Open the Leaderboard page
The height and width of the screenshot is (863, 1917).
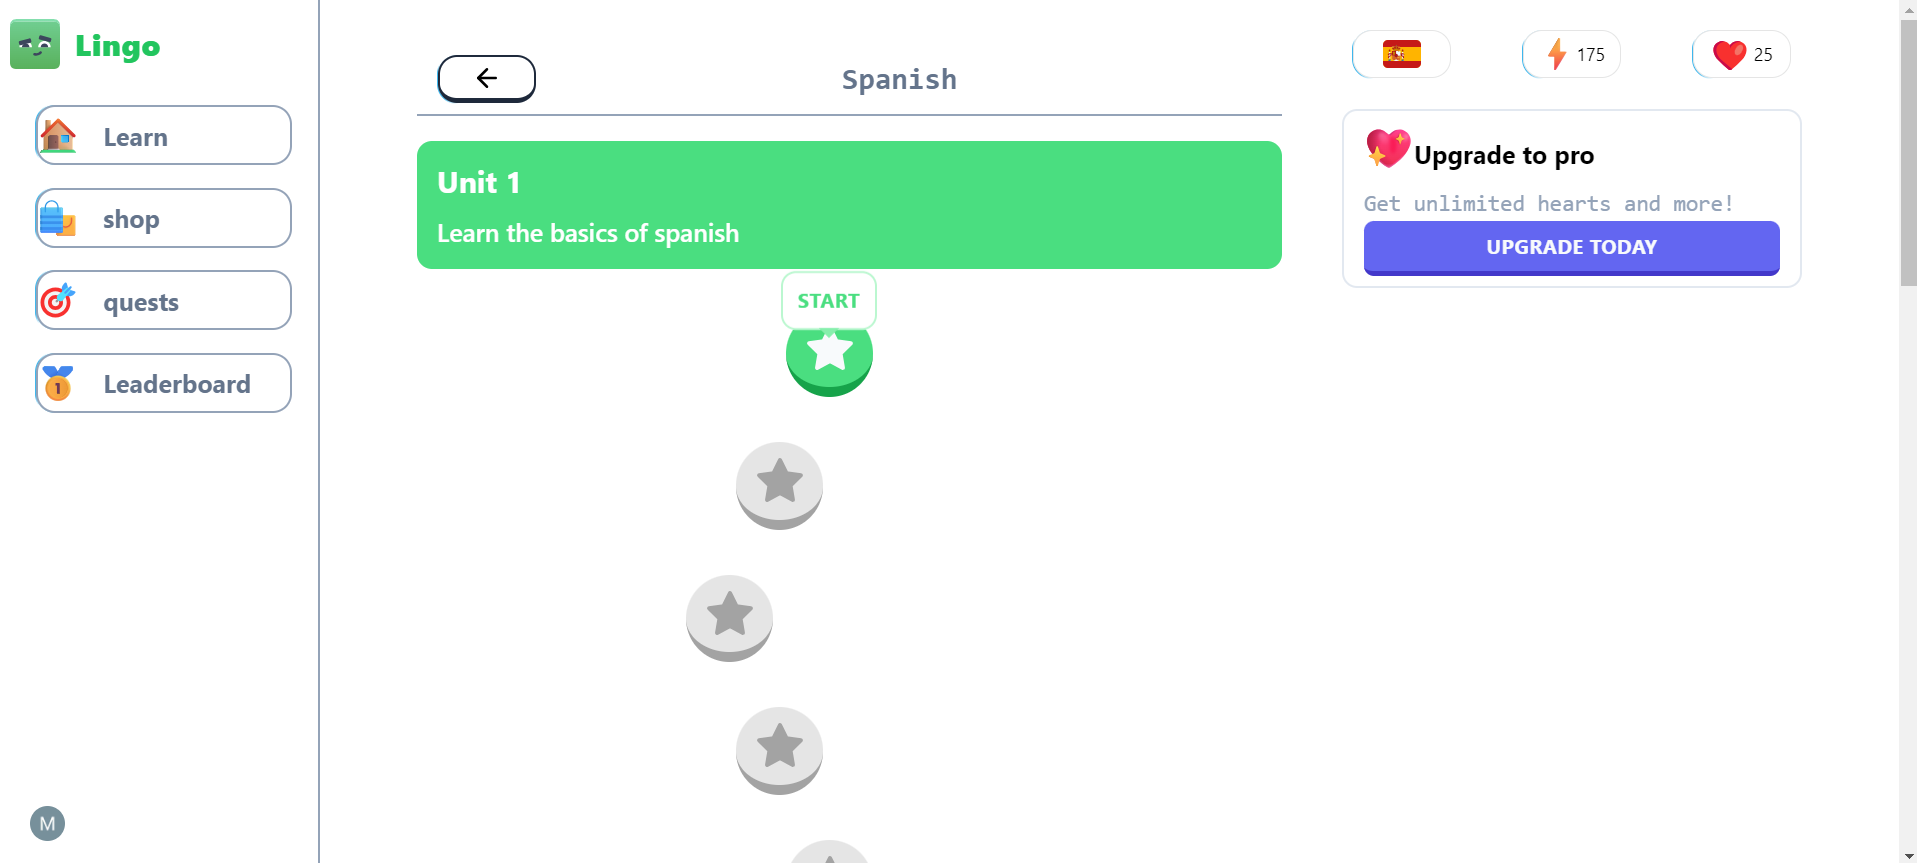[x=163, y=383]
